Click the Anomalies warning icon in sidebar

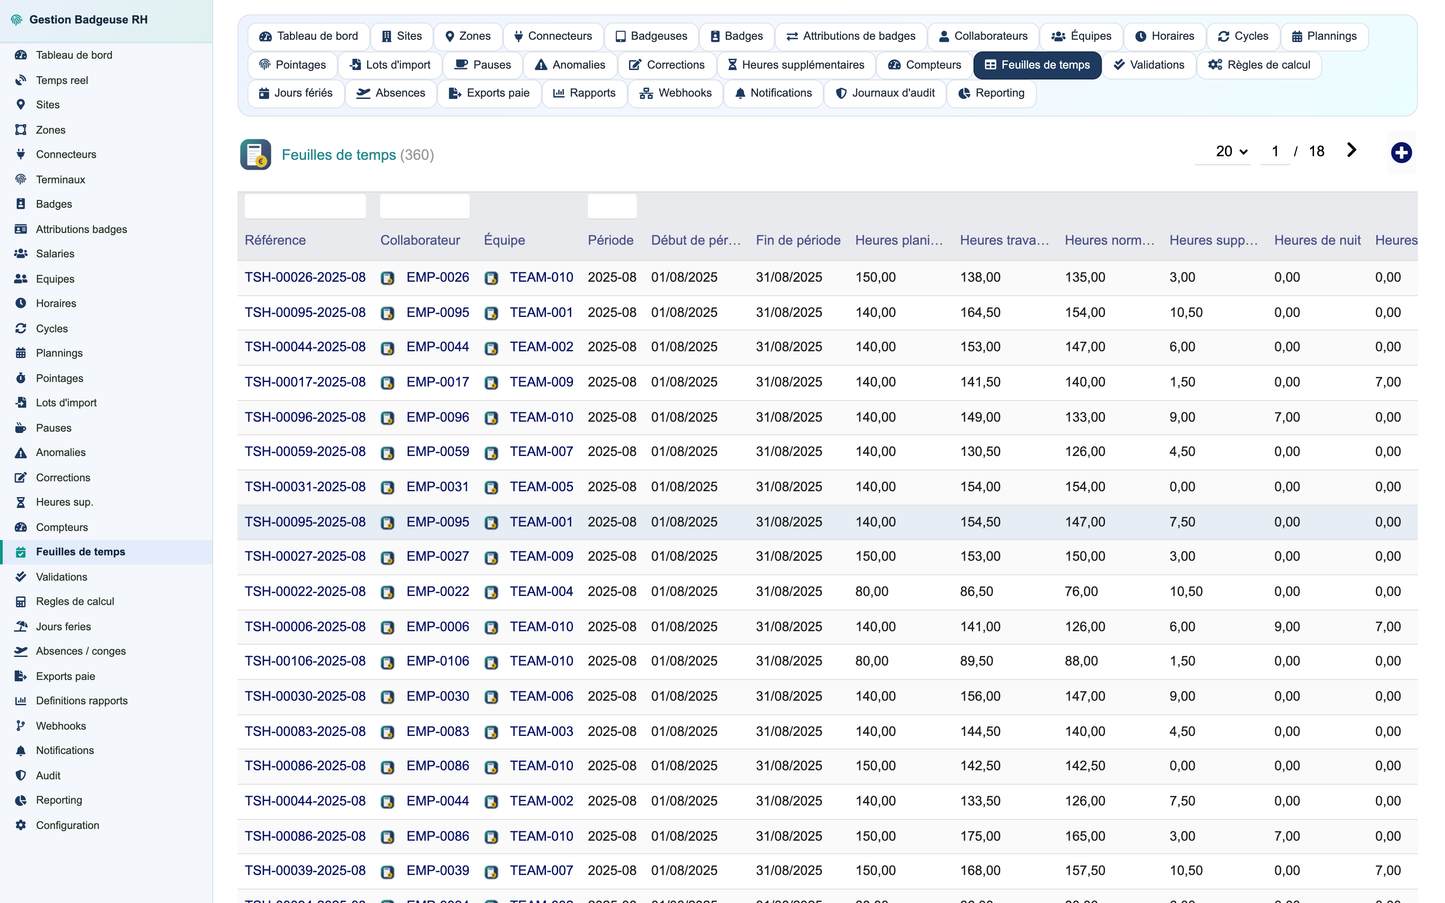(x=20, y=452)
